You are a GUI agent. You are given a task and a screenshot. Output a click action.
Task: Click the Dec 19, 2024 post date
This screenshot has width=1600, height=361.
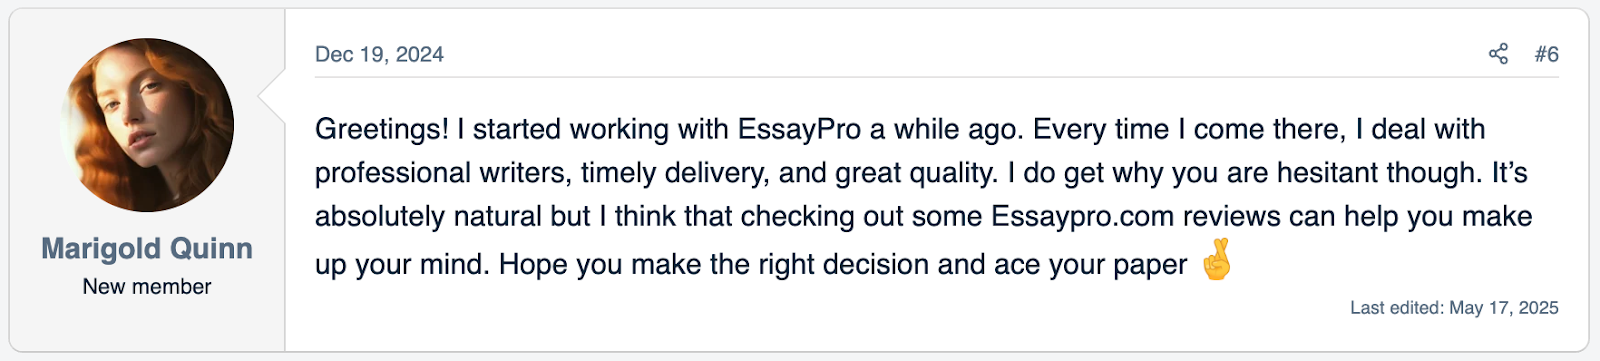(x=379, y=54)
